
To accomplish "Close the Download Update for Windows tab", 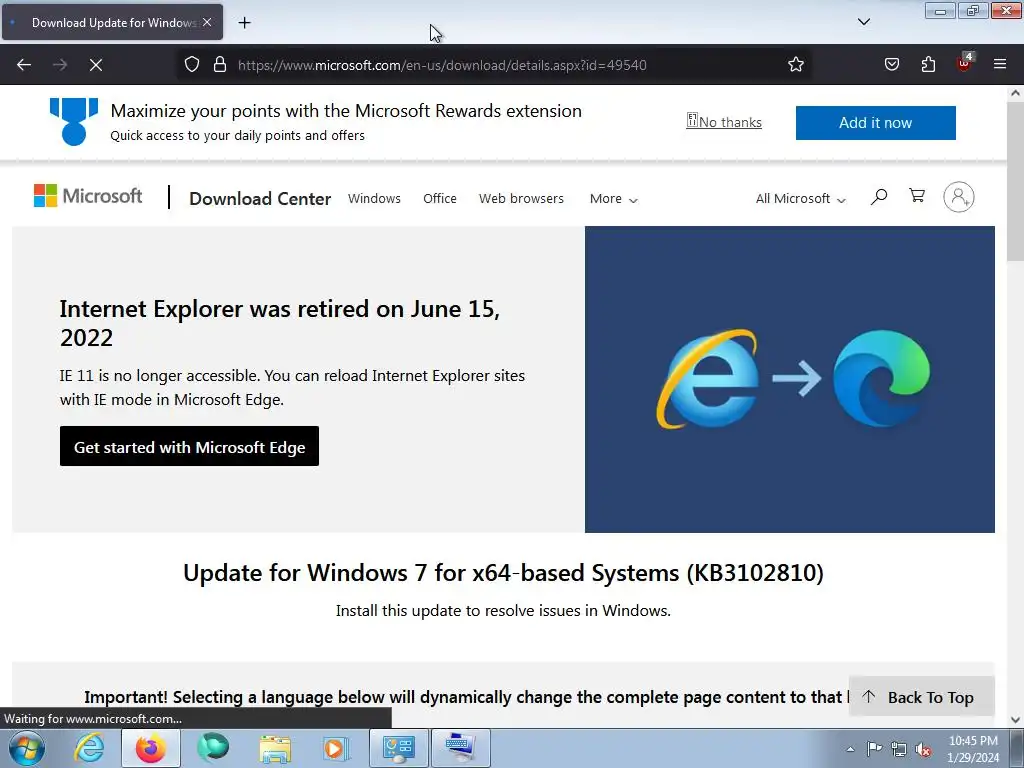I will tap(207, 22).
